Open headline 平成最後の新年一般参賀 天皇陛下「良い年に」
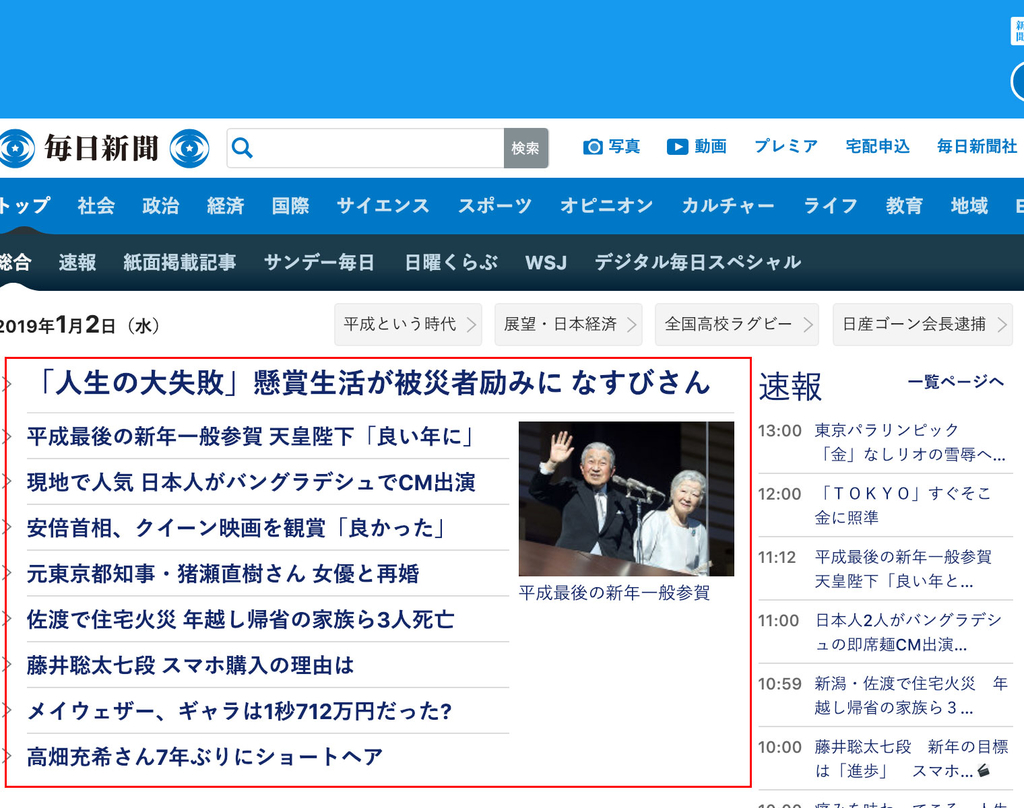This screenshot has height=808, width=1024. 250,436
